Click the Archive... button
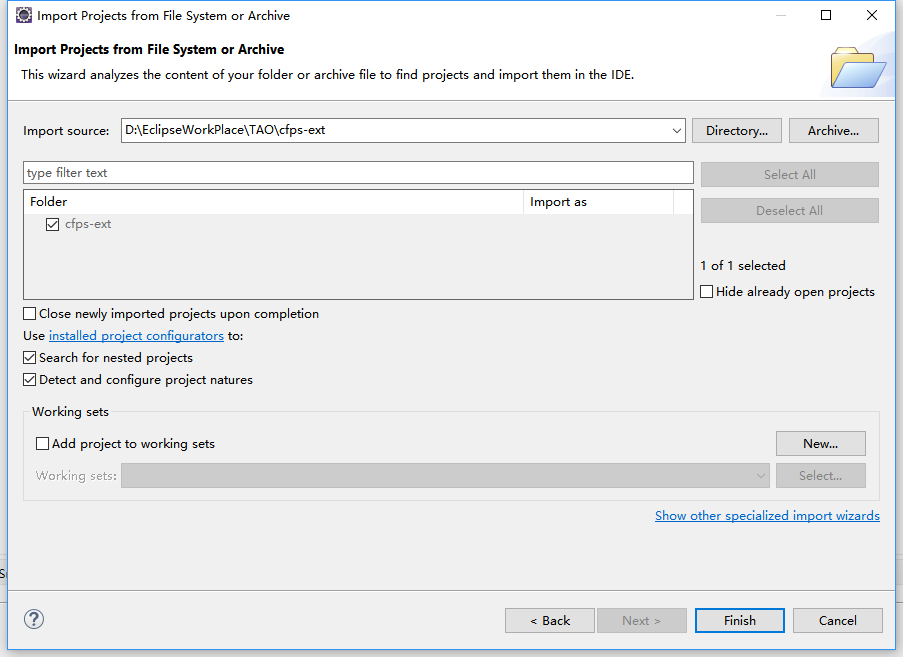Image resolution: width=903 pixels, height=657 pixels. 833,131
